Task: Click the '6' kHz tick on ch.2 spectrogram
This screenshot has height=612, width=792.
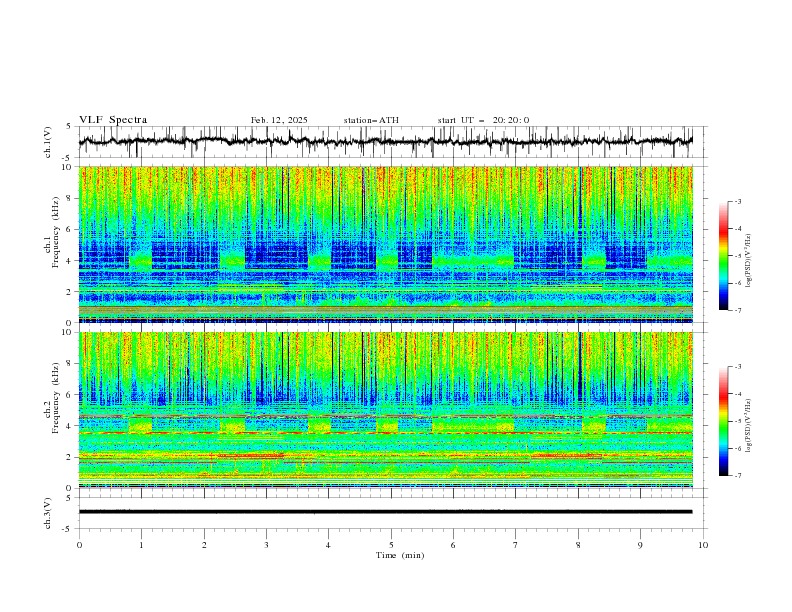Action: pos(71,395)
